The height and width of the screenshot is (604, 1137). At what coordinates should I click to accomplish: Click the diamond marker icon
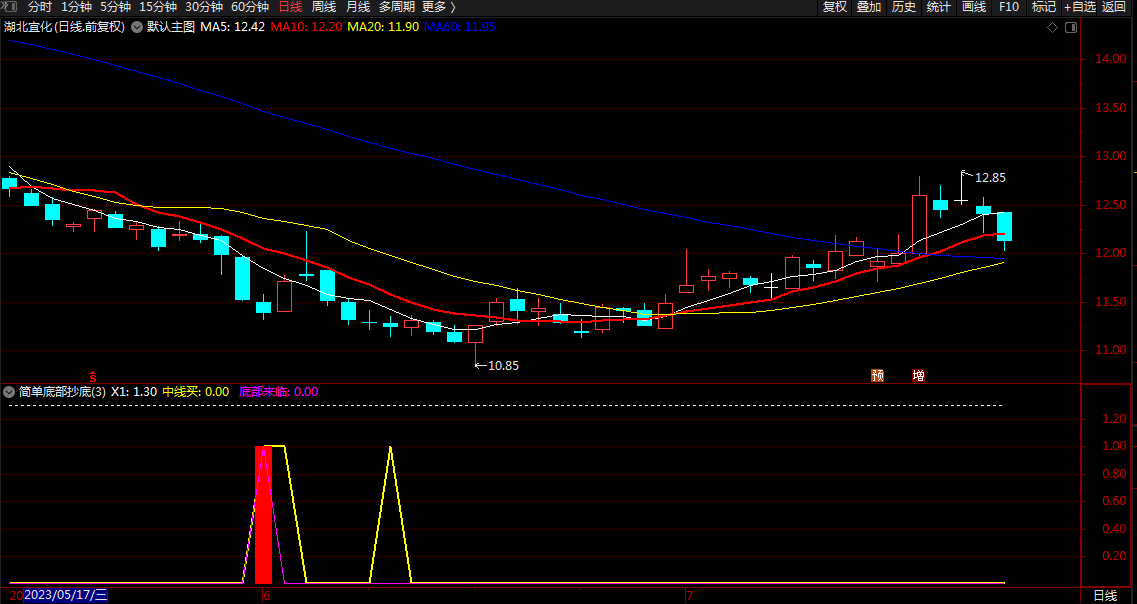(1052, 28)
